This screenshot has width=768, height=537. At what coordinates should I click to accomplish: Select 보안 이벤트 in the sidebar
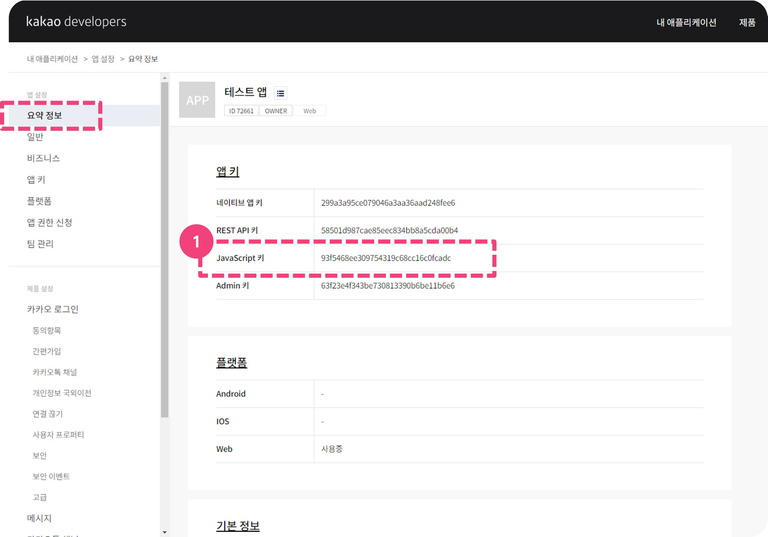point(51,476)
